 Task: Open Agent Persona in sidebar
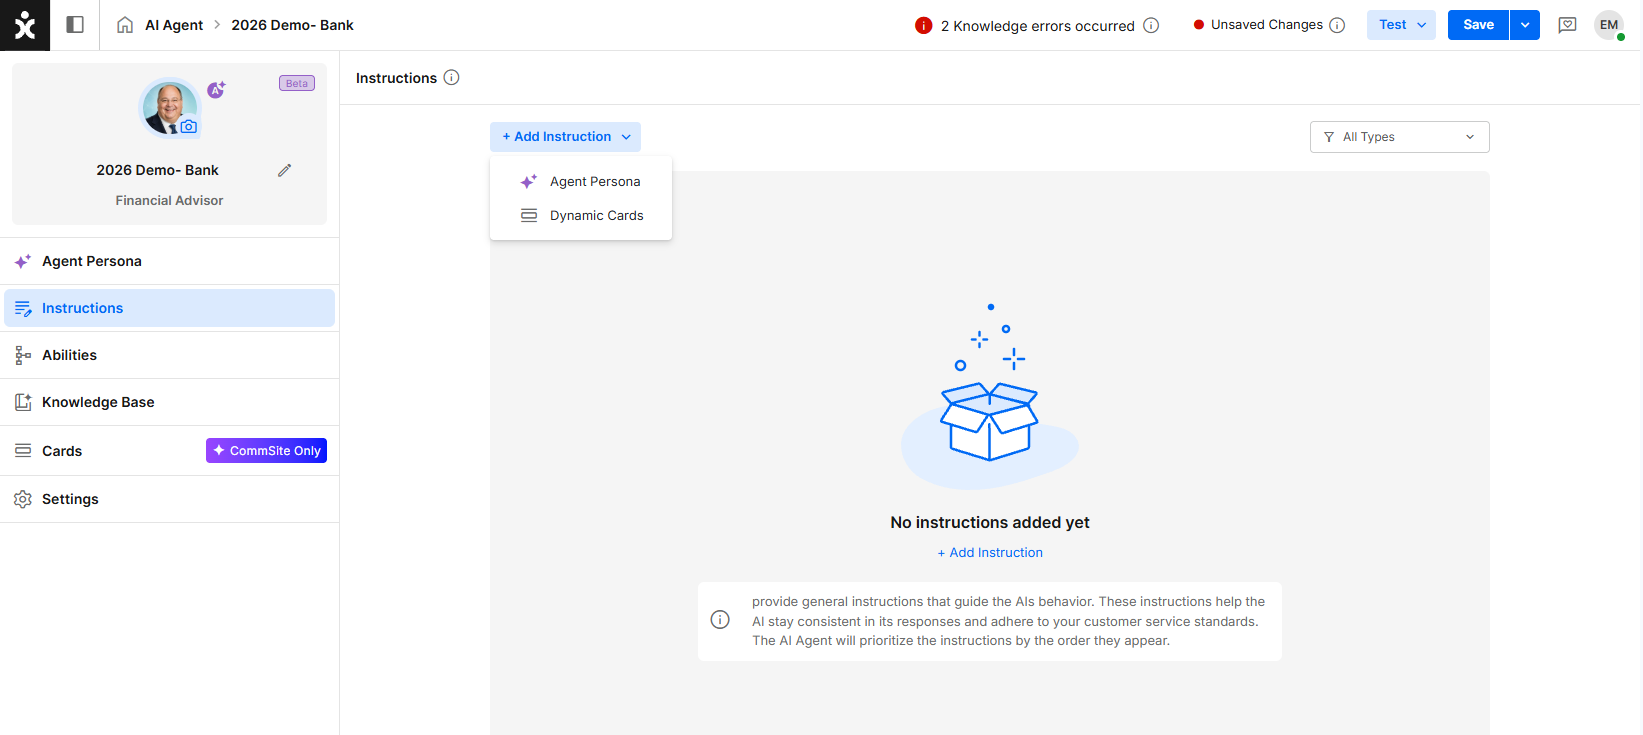pyautogui.click(x=170, y=261)
